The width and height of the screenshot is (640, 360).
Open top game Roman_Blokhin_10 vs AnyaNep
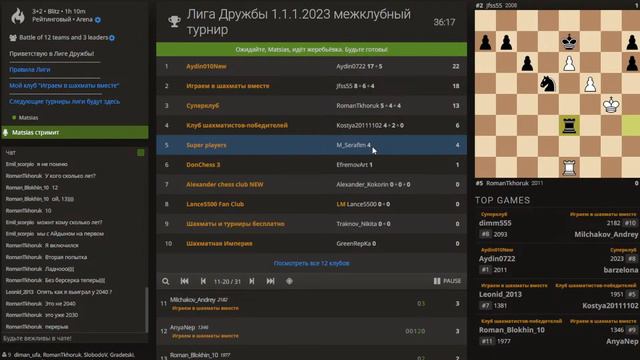(558, 333)
